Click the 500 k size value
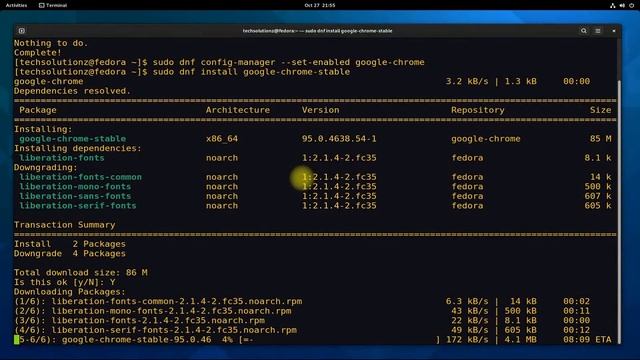This screenshot has height=360, width=640. (598, 187)
